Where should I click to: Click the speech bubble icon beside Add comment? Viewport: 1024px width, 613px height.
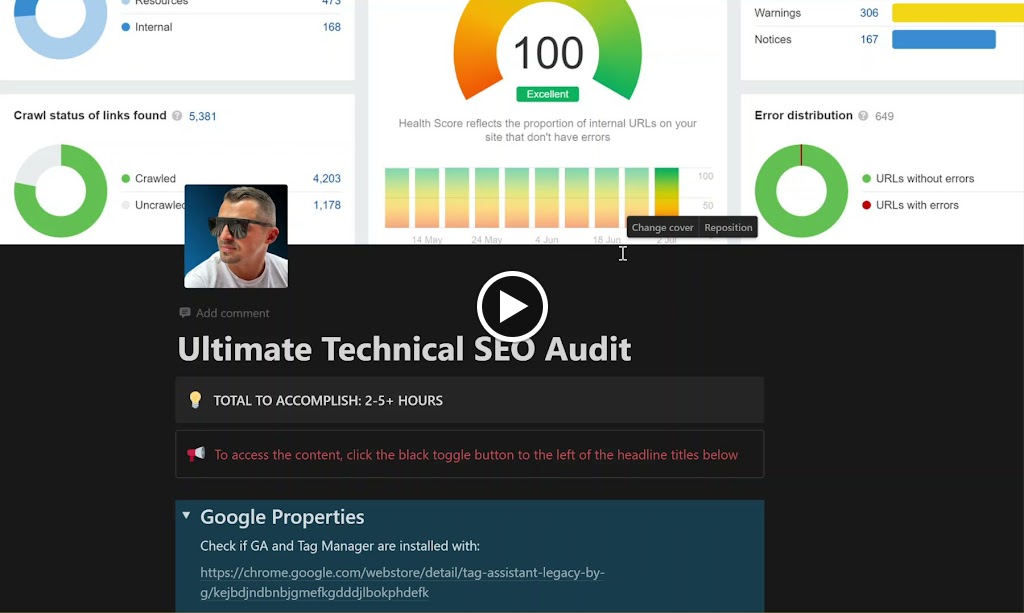coord(185,313)
